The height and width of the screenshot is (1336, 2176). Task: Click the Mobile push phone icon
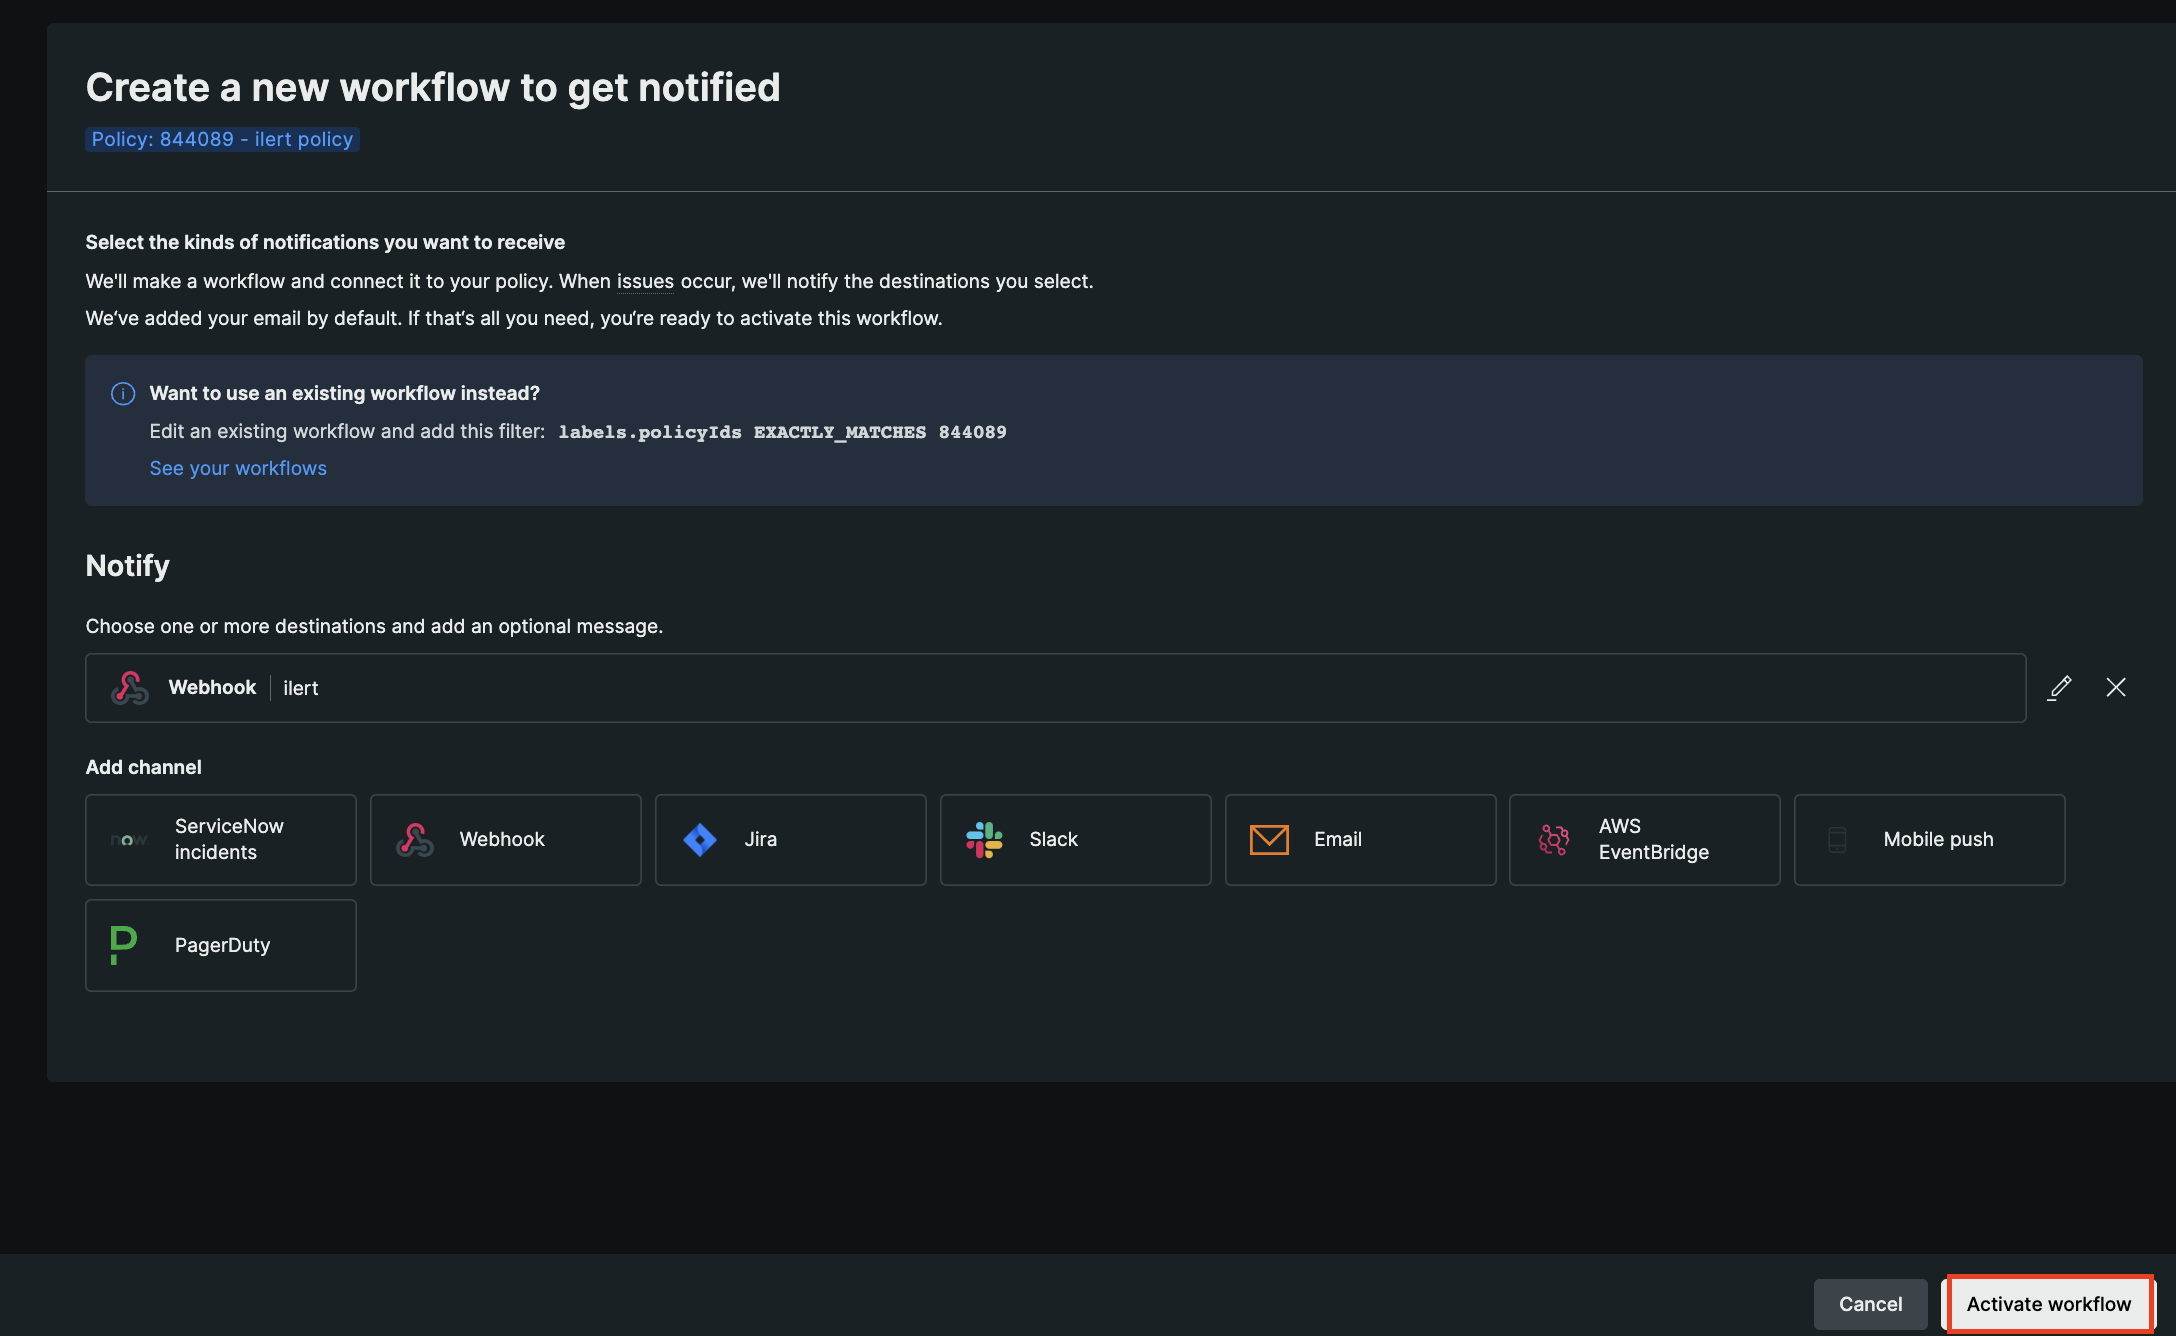click(x=1837, y=840)
